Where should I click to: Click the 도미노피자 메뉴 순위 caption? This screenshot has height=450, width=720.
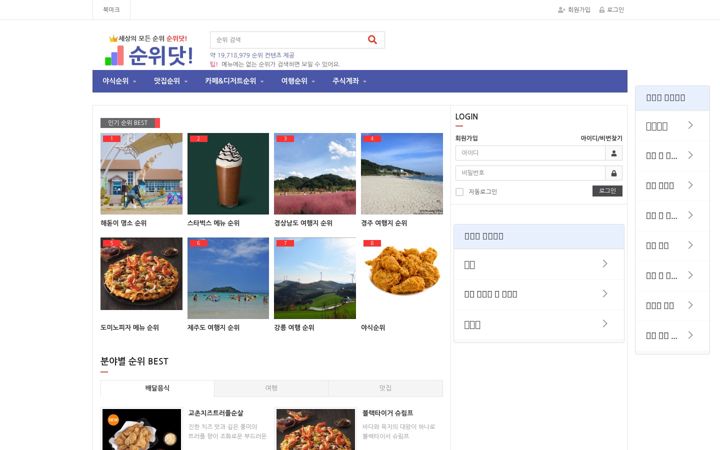click(x=129, y=328)
